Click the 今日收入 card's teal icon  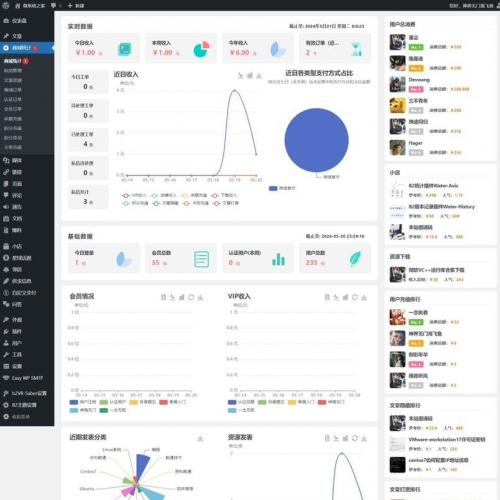tap(125, 49)
